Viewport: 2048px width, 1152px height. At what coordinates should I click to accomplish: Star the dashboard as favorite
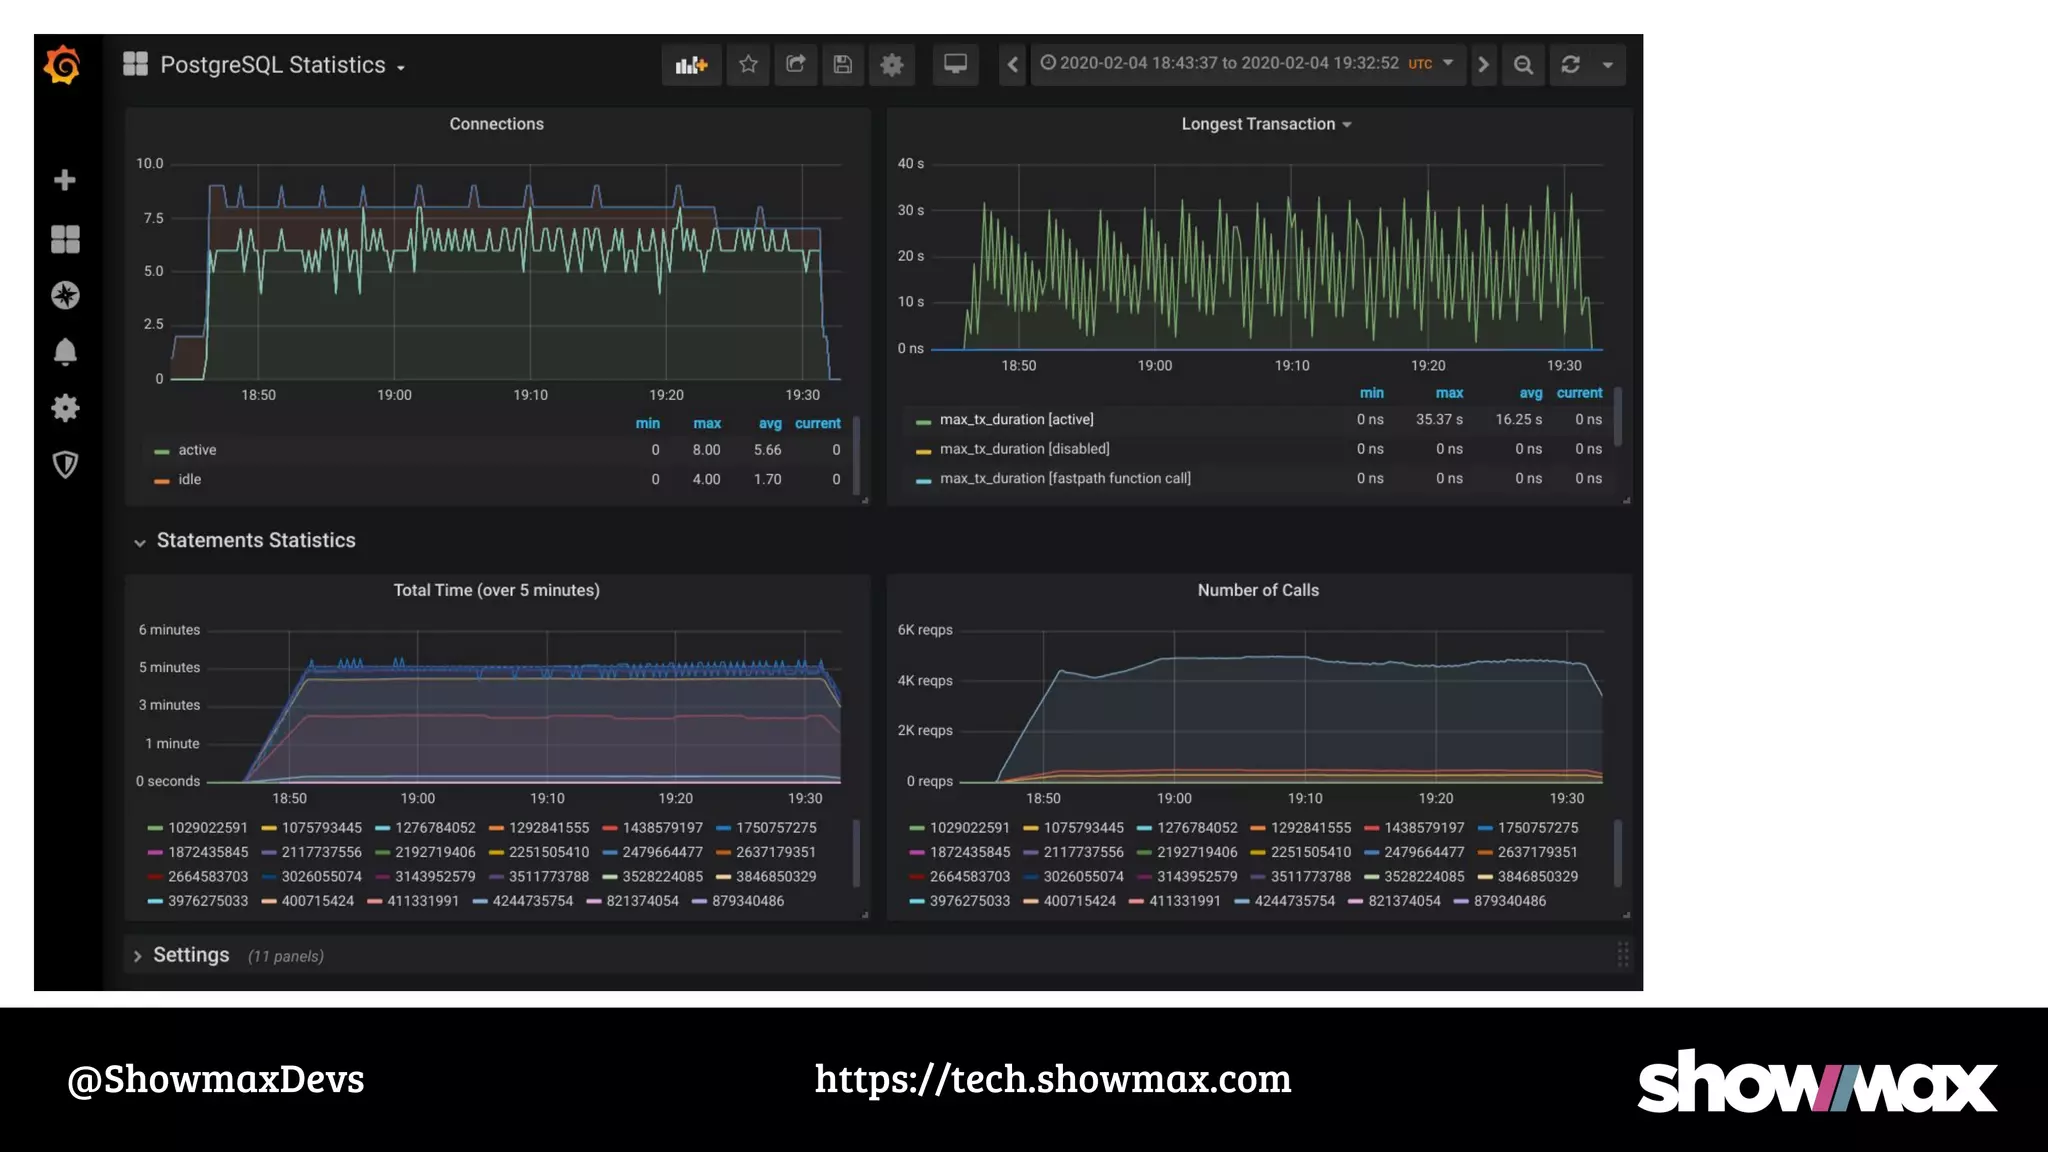[748, 65]
